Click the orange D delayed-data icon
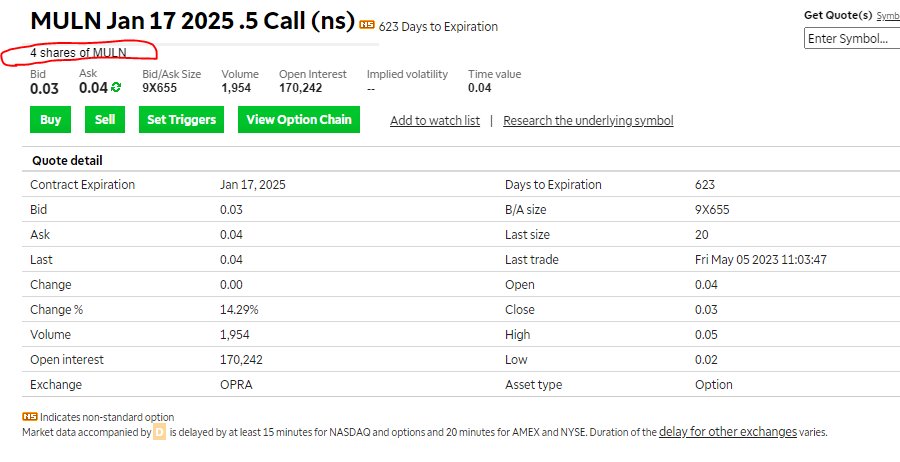This screenshot has height=462, width=900. coord(159,432)
